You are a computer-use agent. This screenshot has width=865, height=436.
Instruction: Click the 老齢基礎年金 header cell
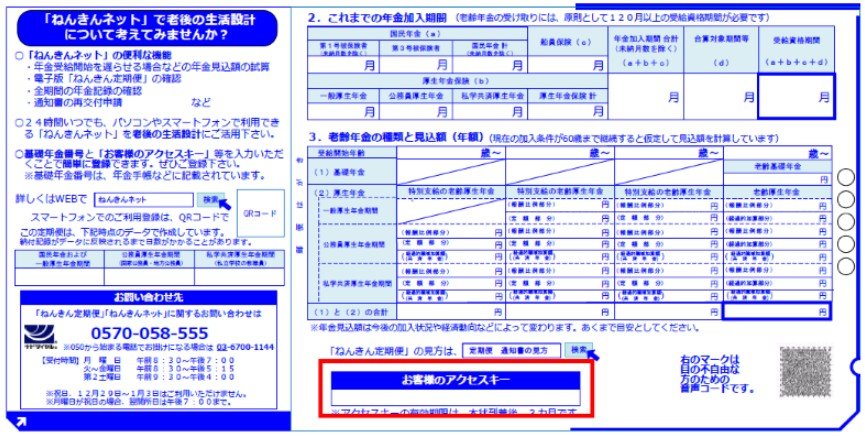tap(777, 166)
